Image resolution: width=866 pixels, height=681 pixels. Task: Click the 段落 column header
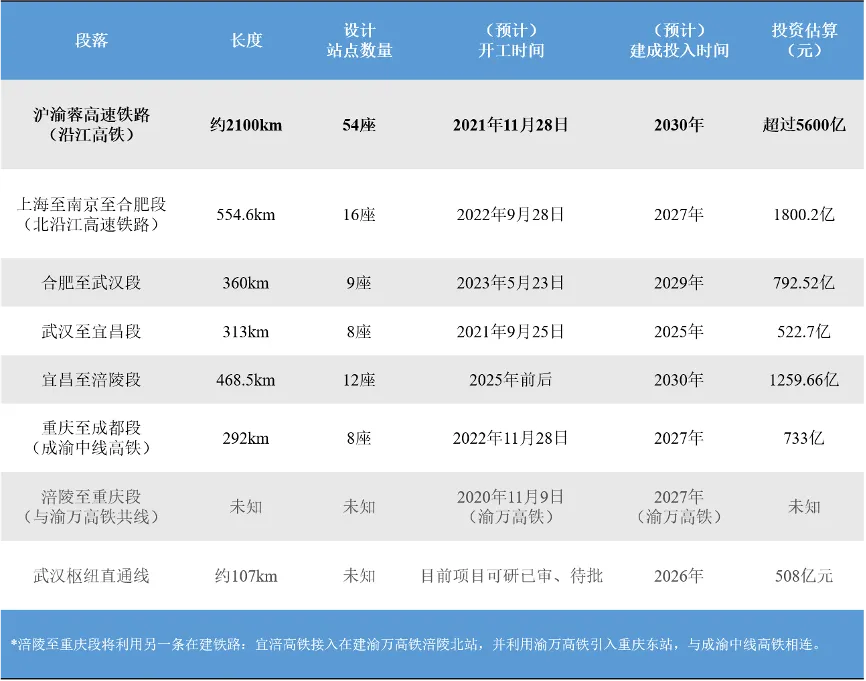[x=91, y=40]
